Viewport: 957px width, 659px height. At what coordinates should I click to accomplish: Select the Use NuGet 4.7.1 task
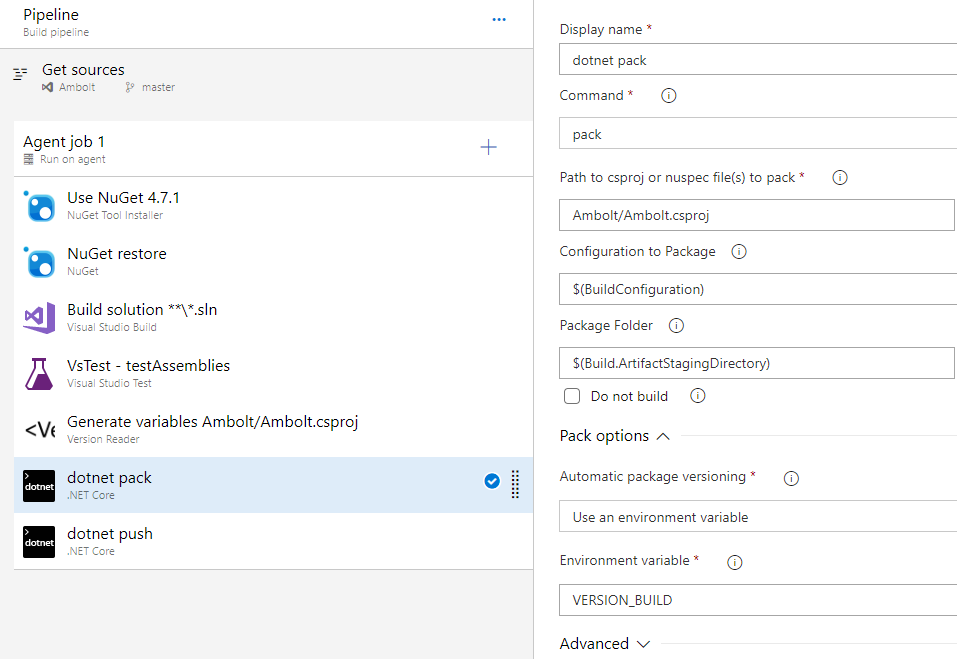(x=273, y=206)
